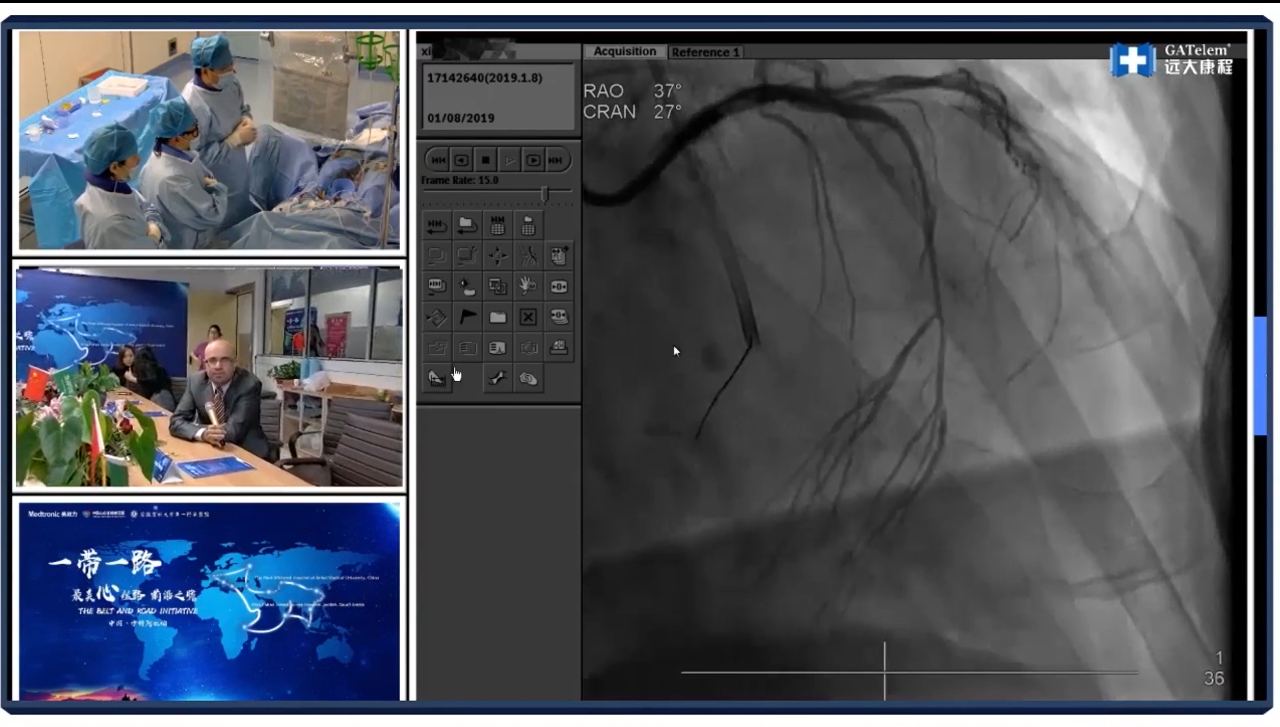
Task: Click patient ID 17142640(2019.1.8)
Action: coord(484,77)
